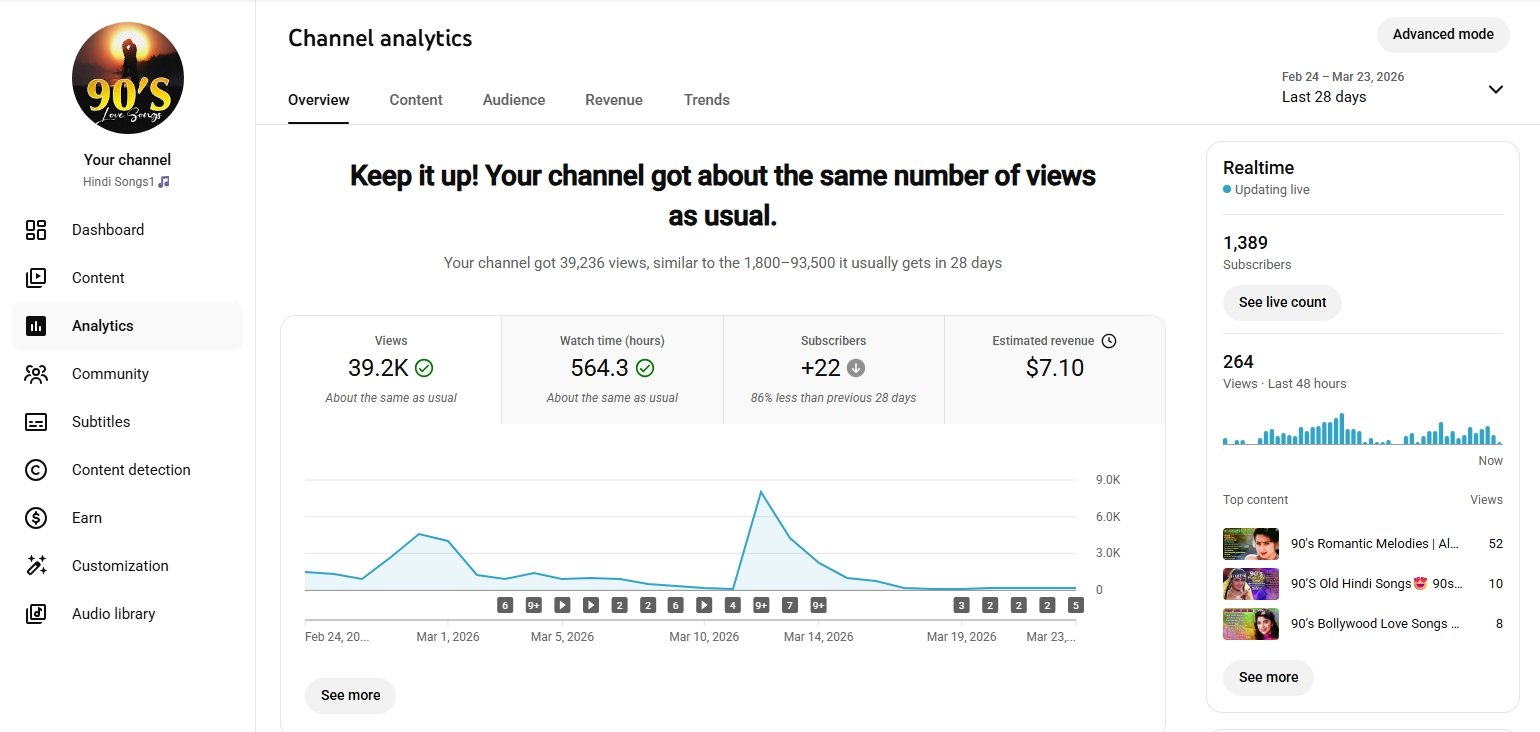Click the See live count button
1540x732 pixels.
(x=1282, y=302)
